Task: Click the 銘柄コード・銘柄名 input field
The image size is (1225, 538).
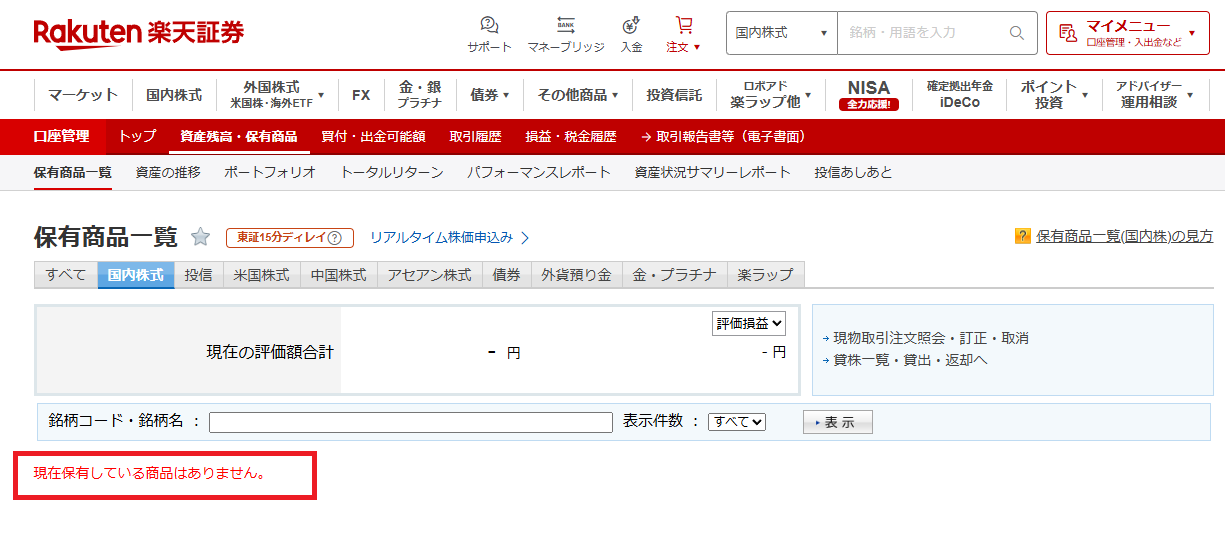Action: [410, 422]
